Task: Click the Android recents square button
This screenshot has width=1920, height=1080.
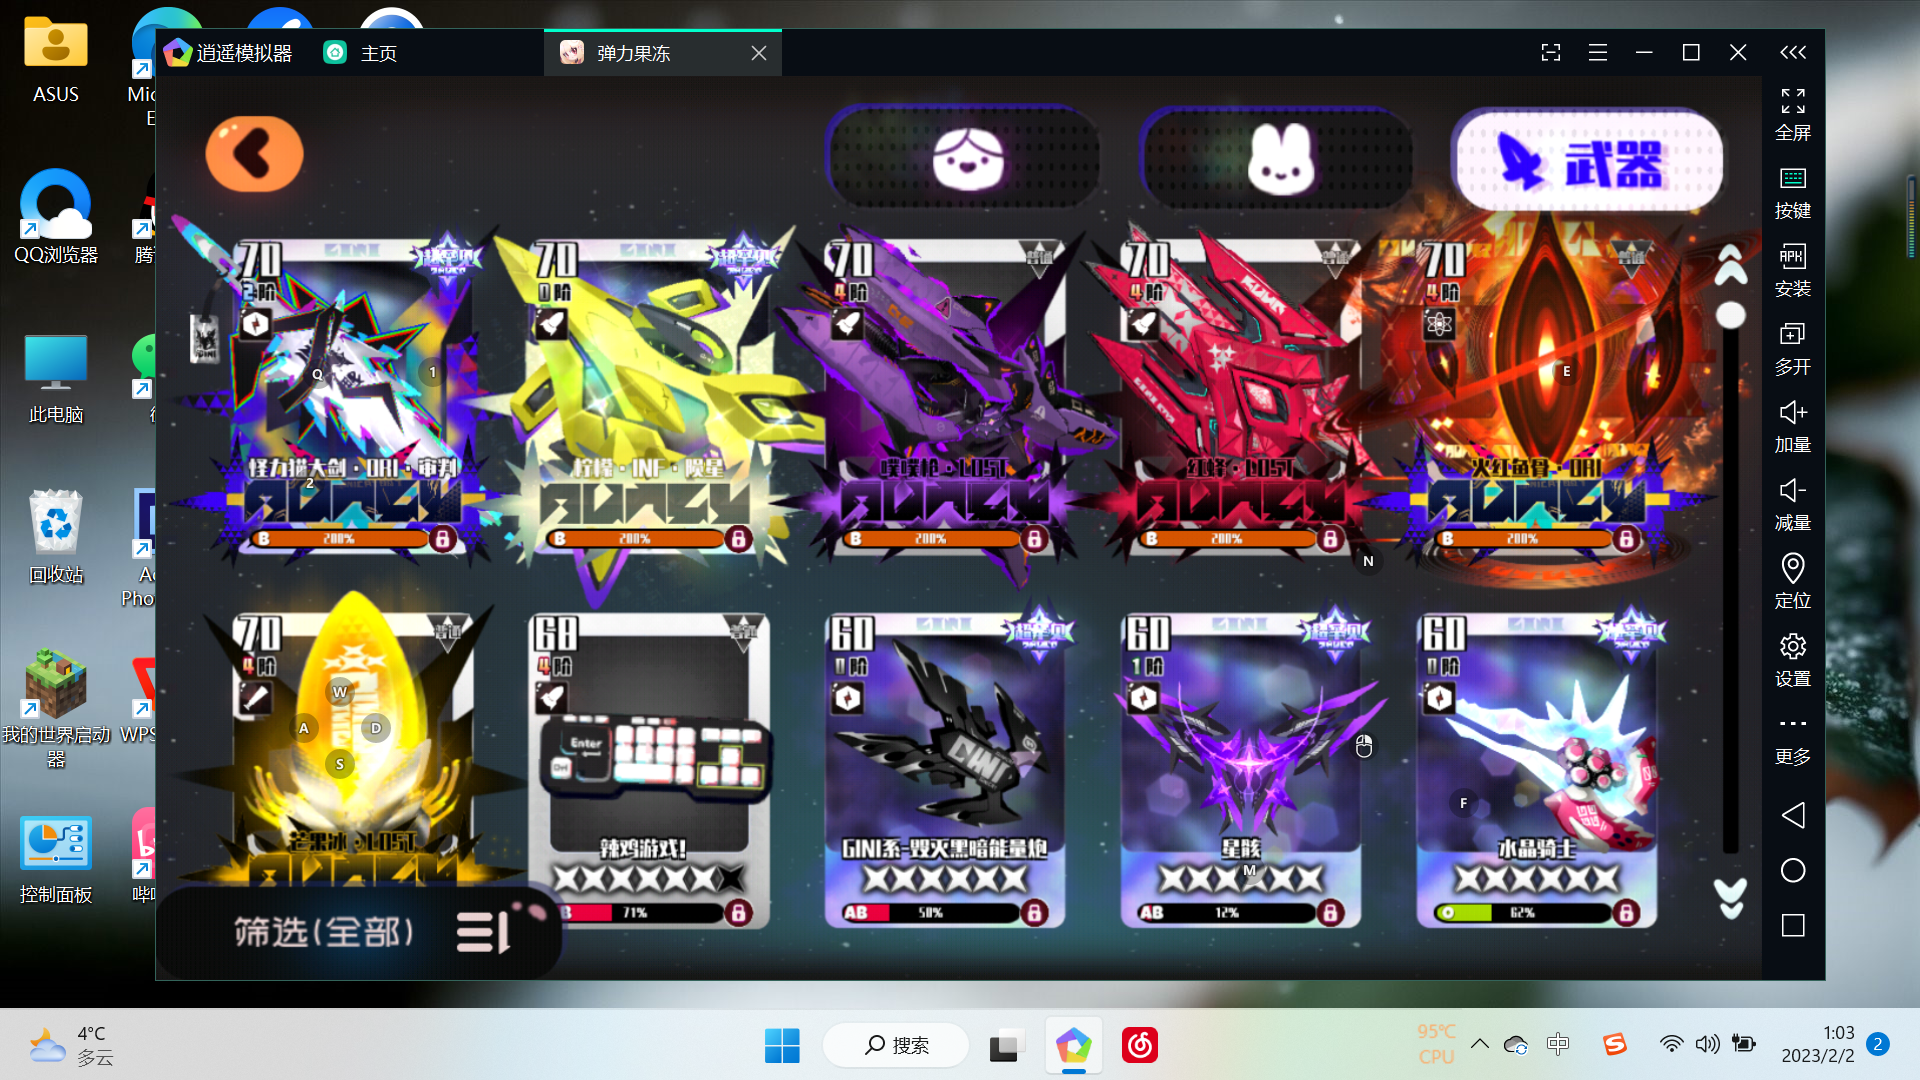Action: 1793,925
